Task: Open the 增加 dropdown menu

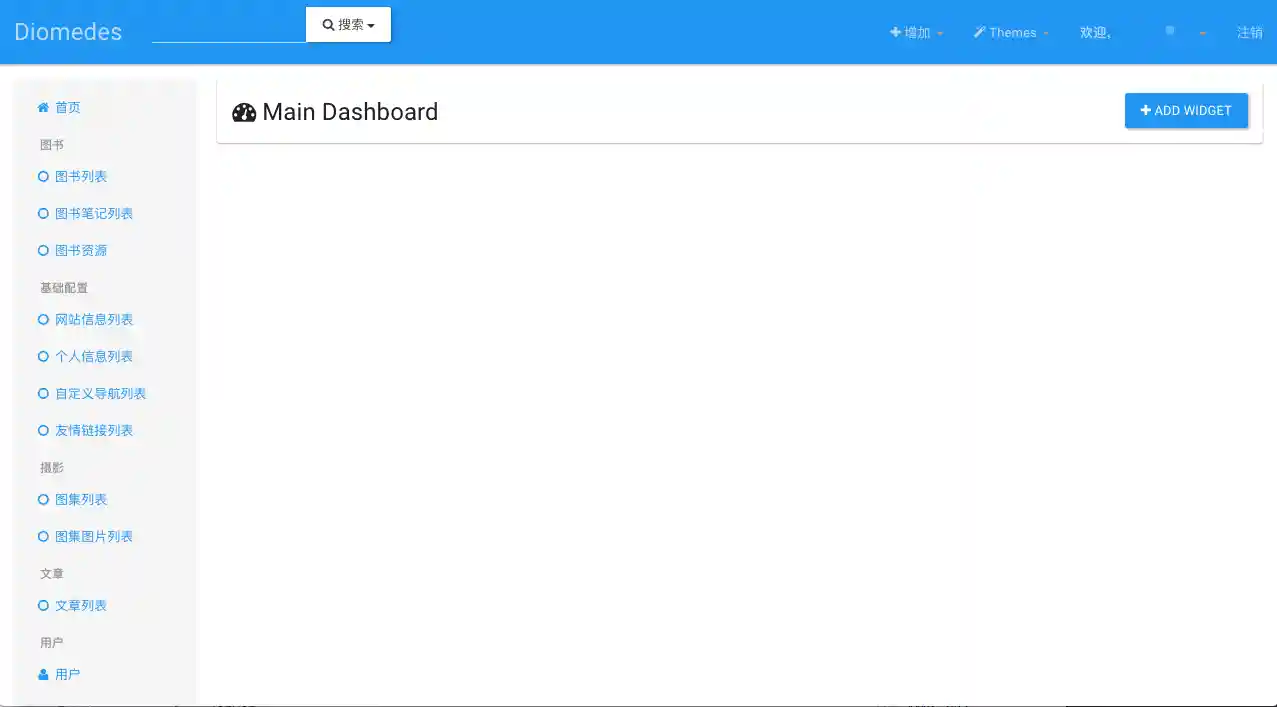Action: pos(915,32)
